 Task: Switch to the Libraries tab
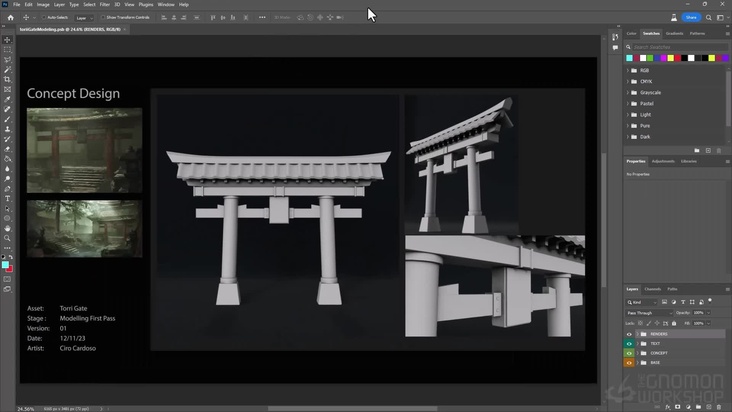689,161
